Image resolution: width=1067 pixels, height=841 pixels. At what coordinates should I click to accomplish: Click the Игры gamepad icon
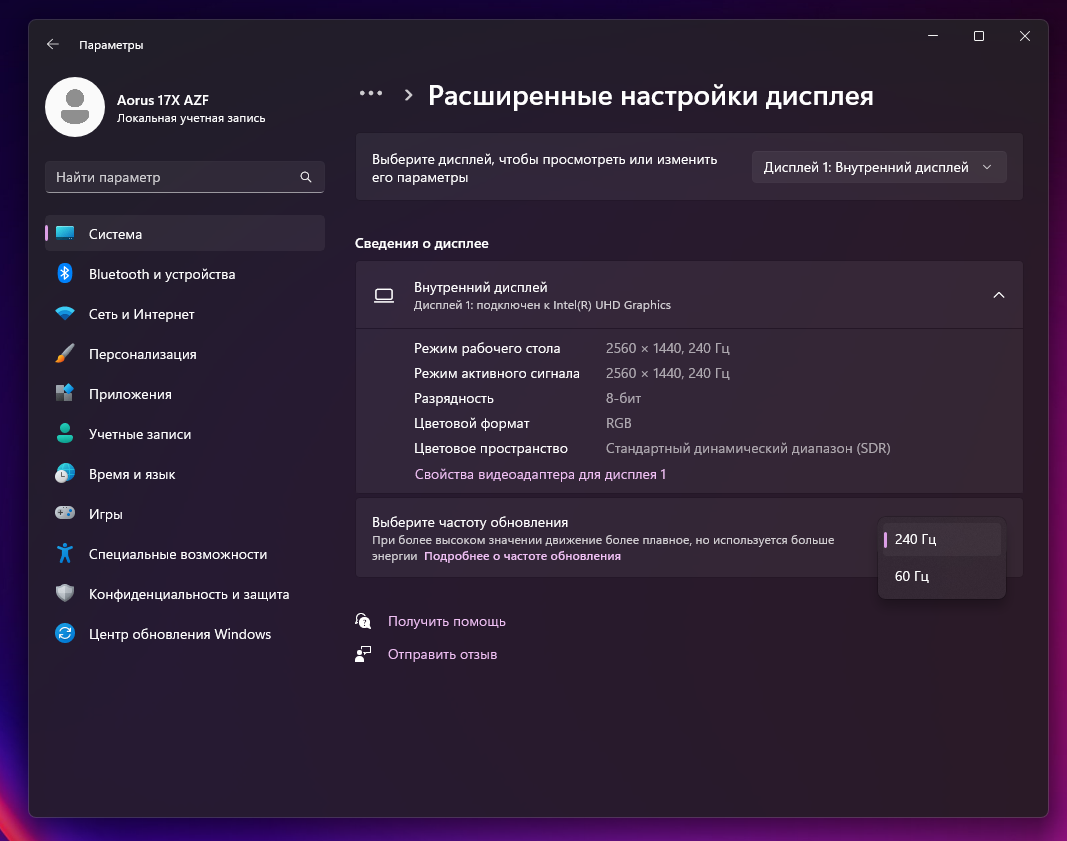point(65,514)
